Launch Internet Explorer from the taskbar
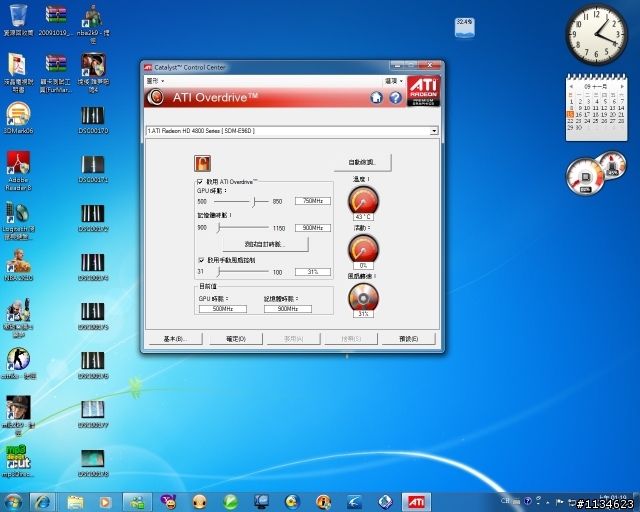This screenshot has width=640, height=512. [x=43, y=502]
